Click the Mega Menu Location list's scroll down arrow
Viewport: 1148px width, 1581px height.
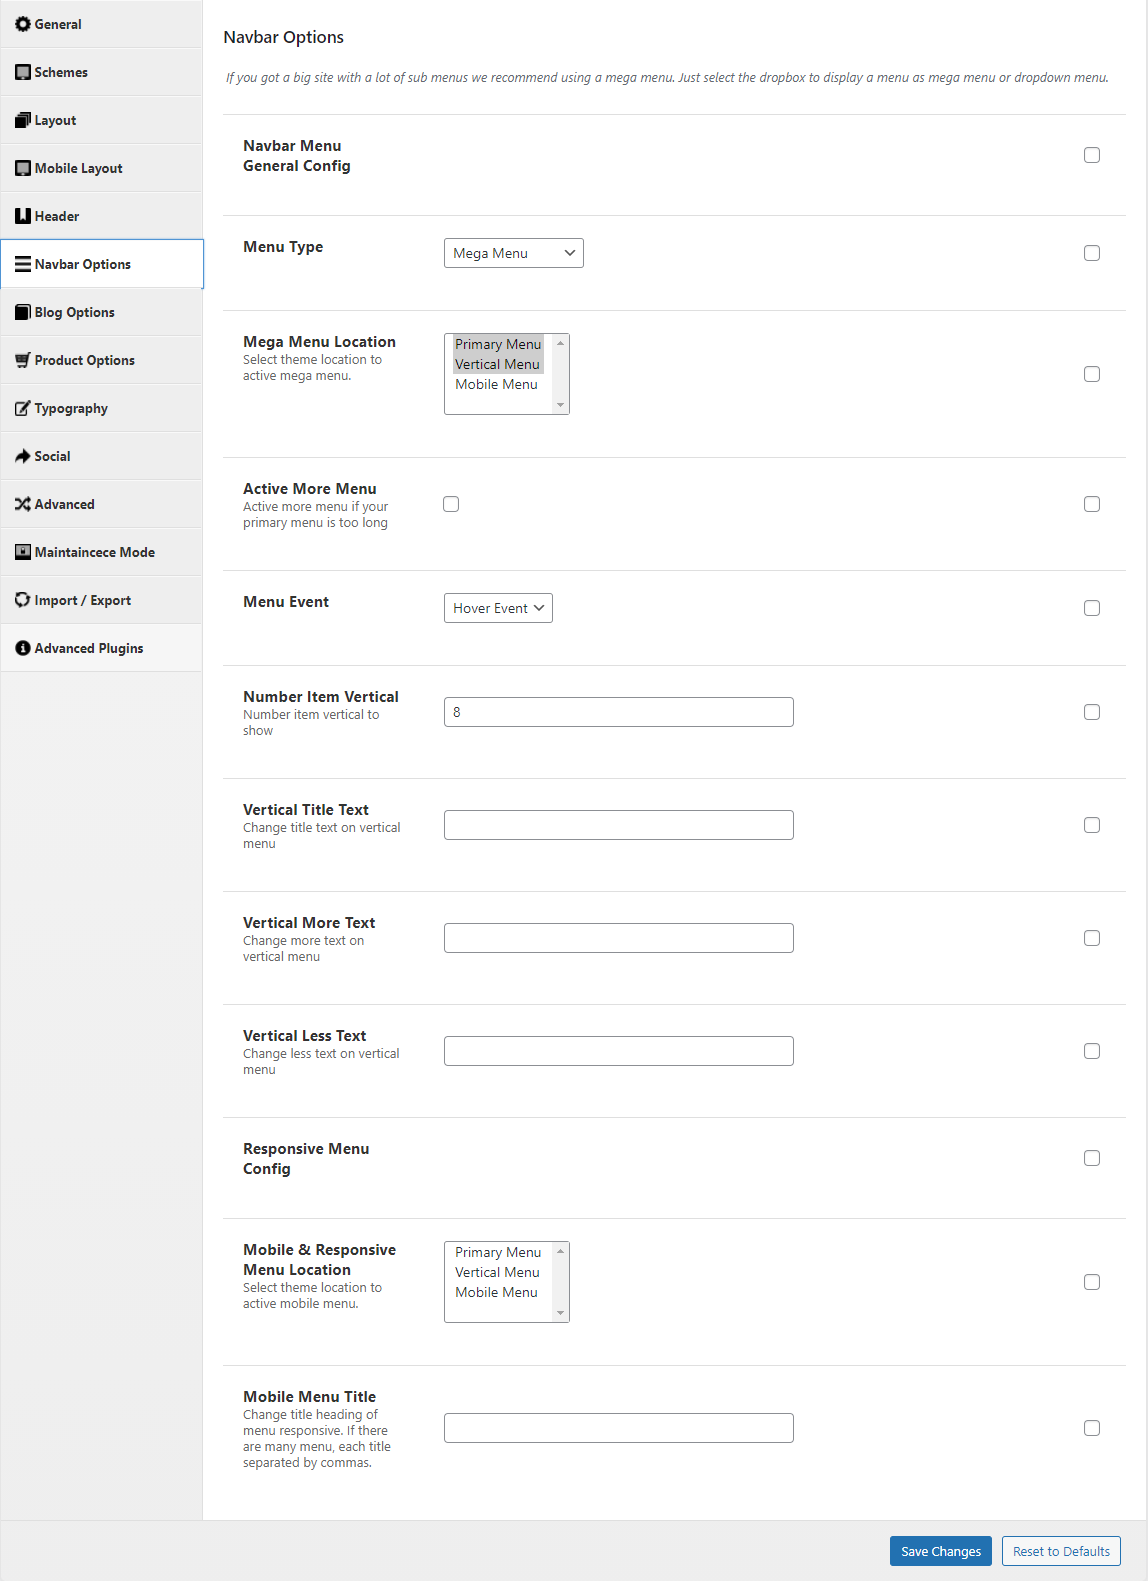click(x=561, y=405)
